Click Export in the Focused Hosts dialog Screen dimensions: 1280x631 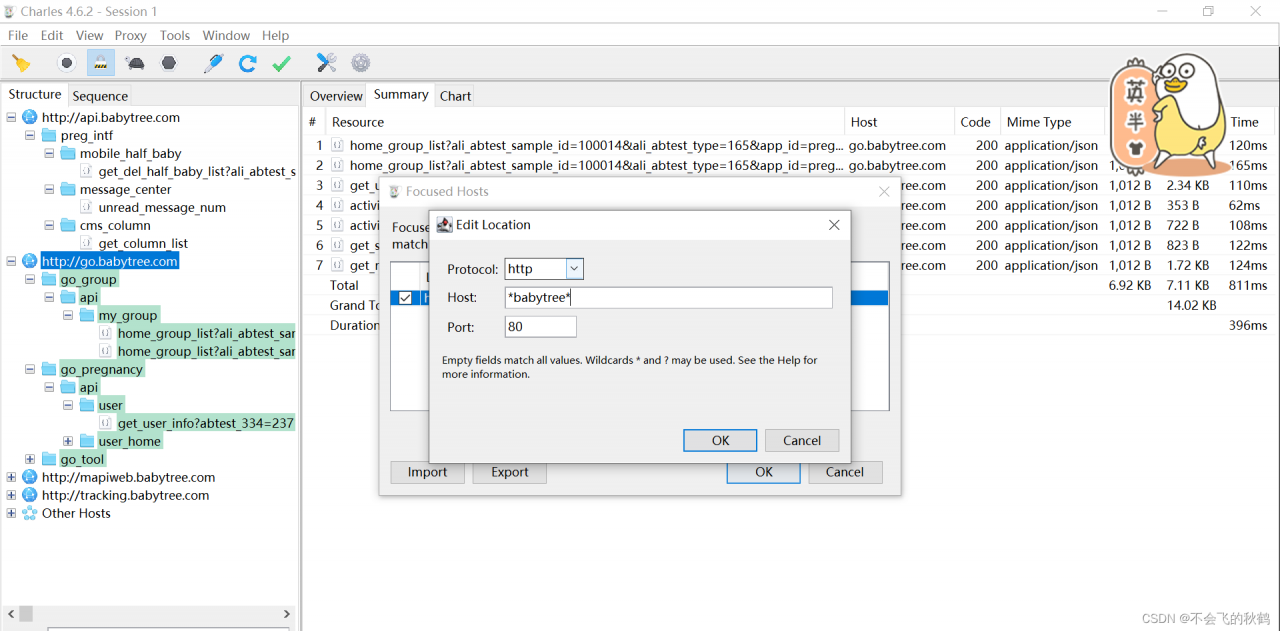[x=509, y=472]
